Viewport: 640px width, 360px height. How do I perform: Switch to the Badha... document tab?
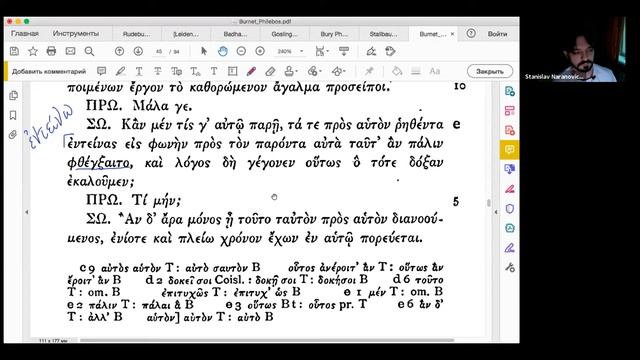(235, 34)
